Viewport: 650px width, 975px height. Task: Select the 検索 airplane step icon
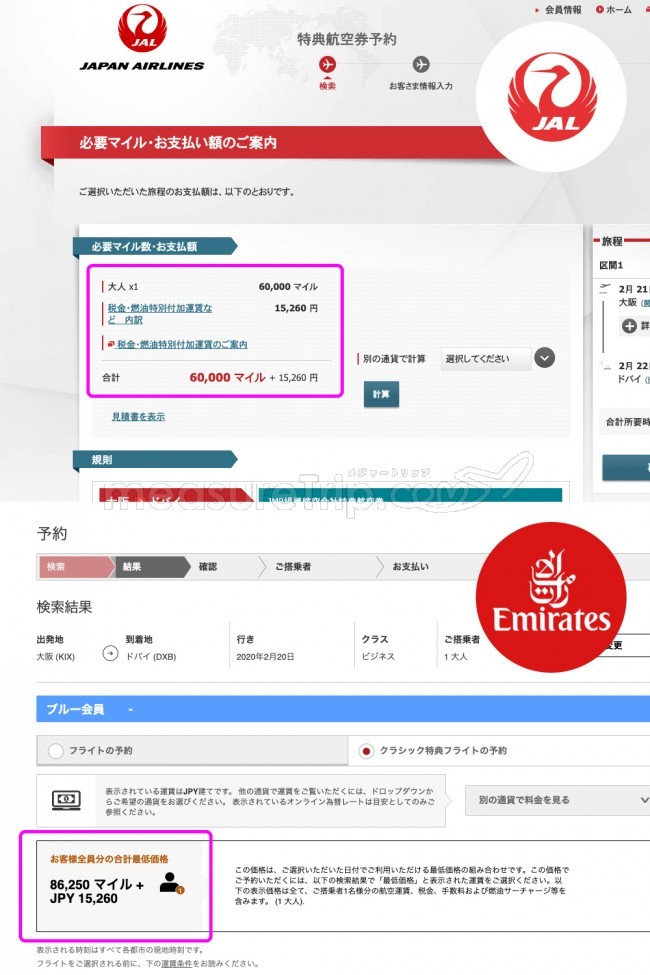coord(327,65)
